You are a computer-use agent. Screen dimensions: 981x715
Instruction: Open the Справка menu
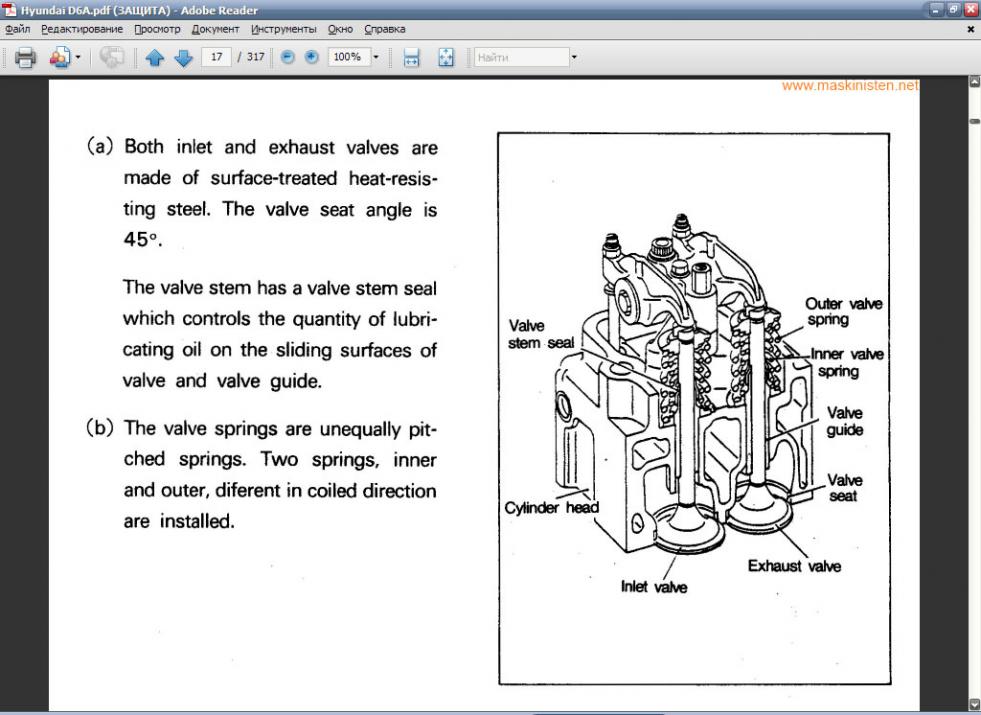click(385, 29)
